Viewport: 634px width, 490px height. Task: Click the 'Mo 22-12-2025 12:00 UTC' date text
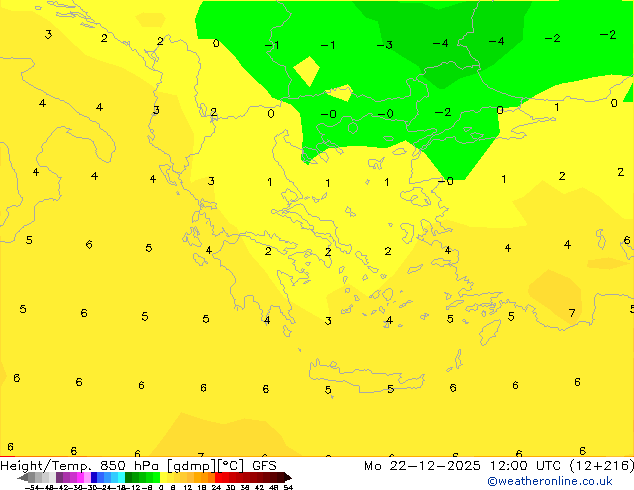click(463, 466)
